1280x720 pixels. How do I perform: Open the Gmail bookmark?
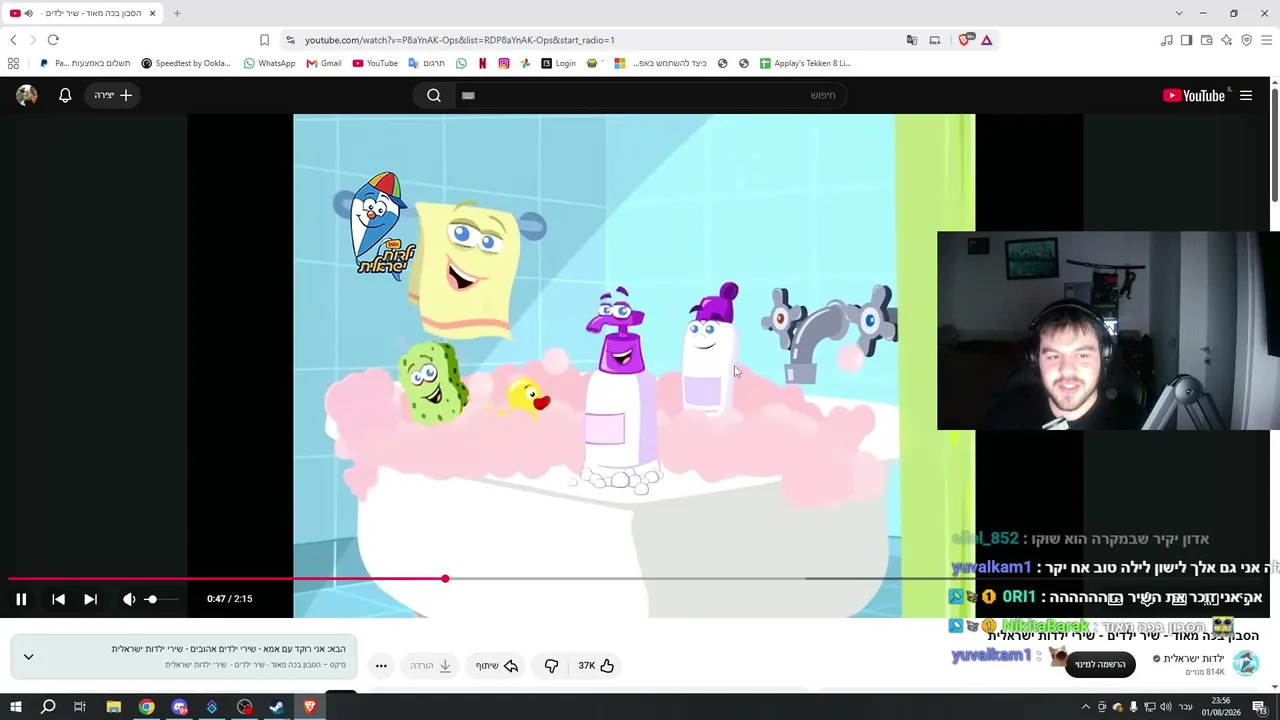pos(324,63)
